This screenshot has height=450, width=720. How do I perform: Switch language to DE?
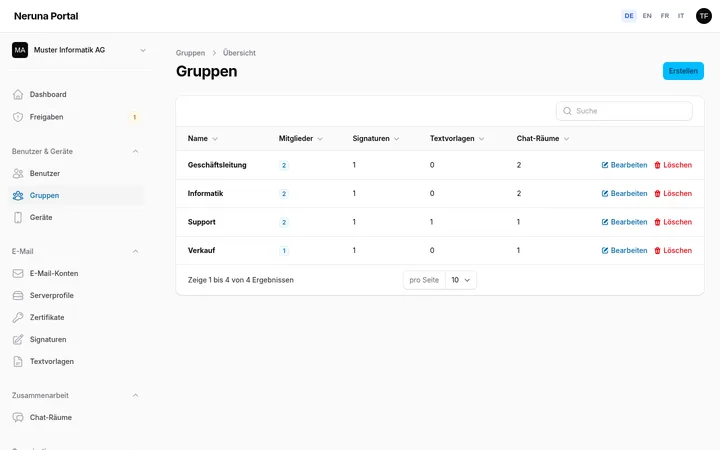point(629,16)
